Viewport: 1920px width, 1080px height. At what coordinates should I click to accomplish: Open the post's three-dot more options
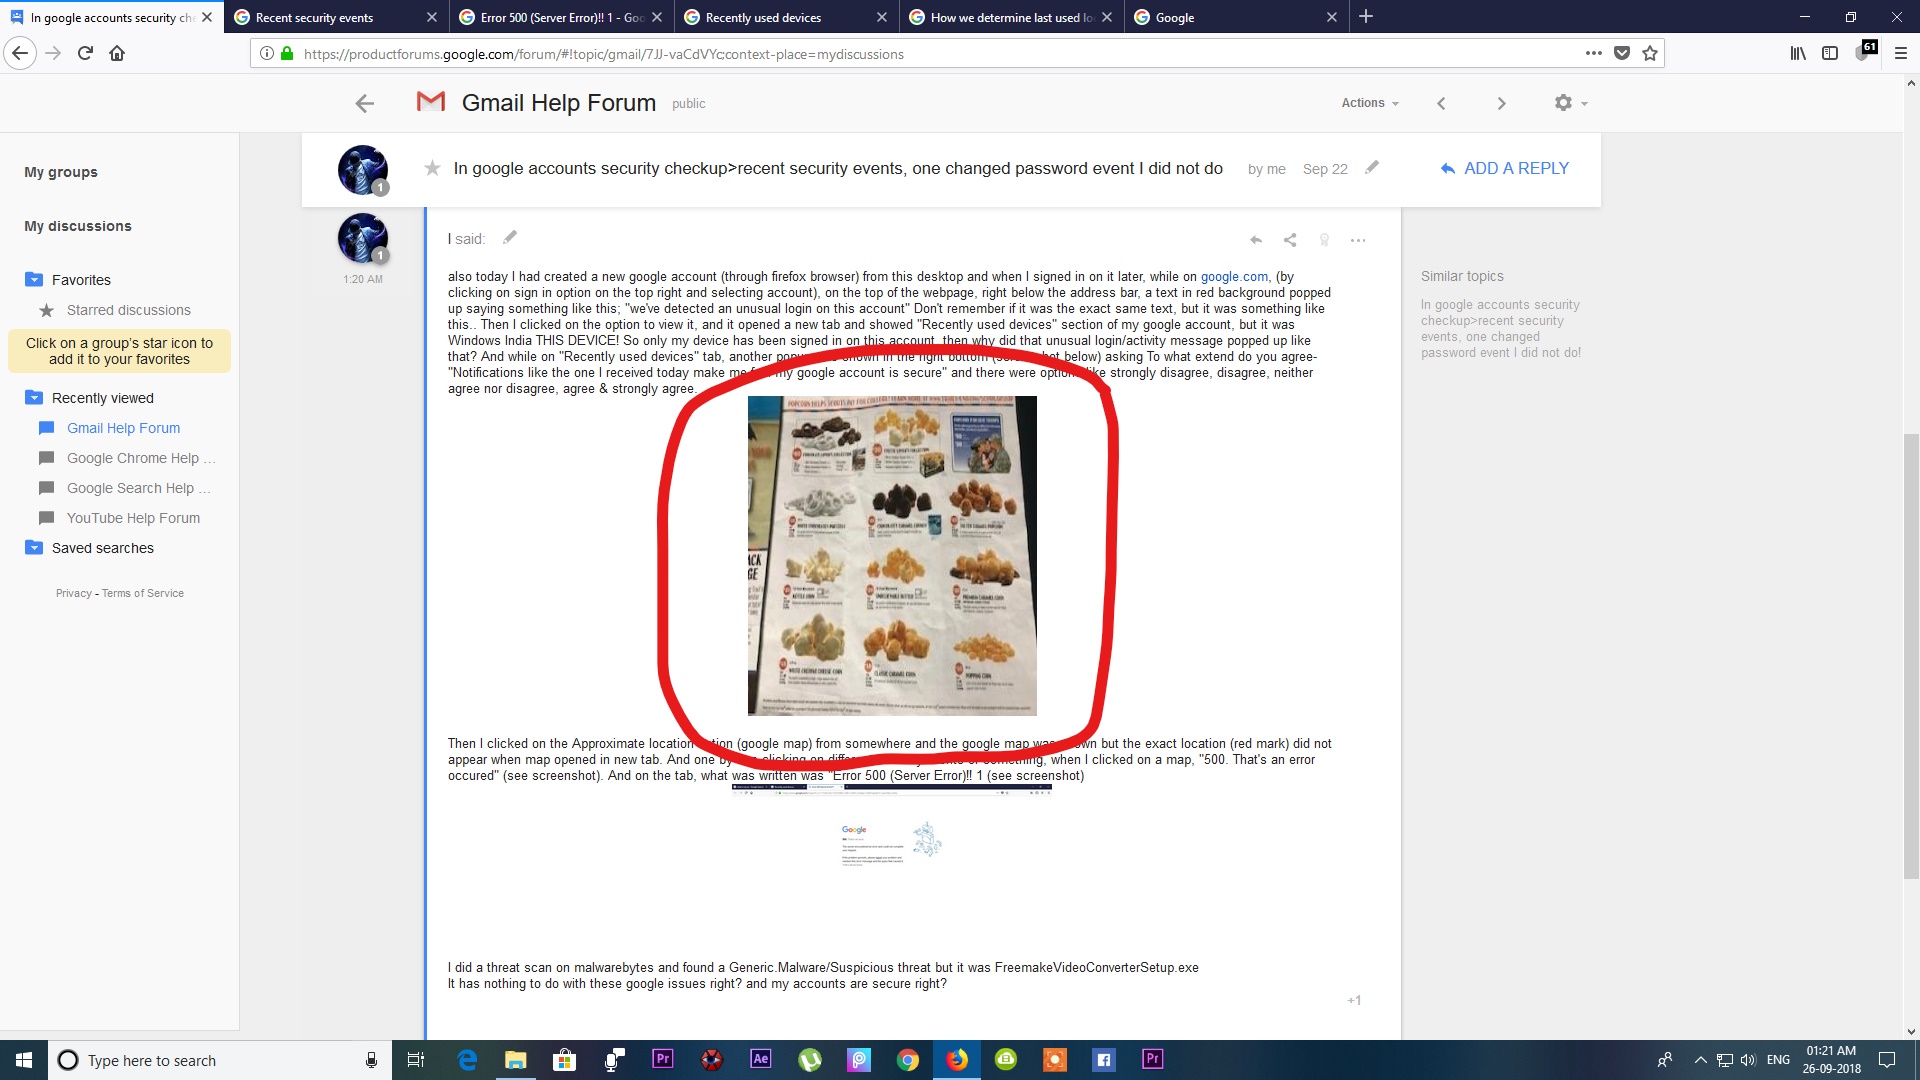click(1357, 240)
